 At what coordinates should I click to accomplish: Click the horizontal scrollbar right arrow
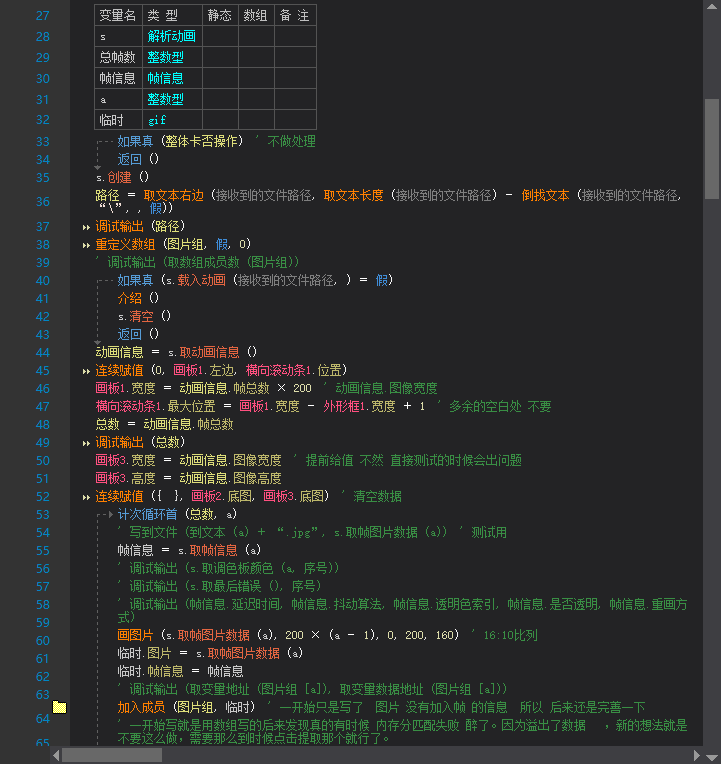point(697,755)
